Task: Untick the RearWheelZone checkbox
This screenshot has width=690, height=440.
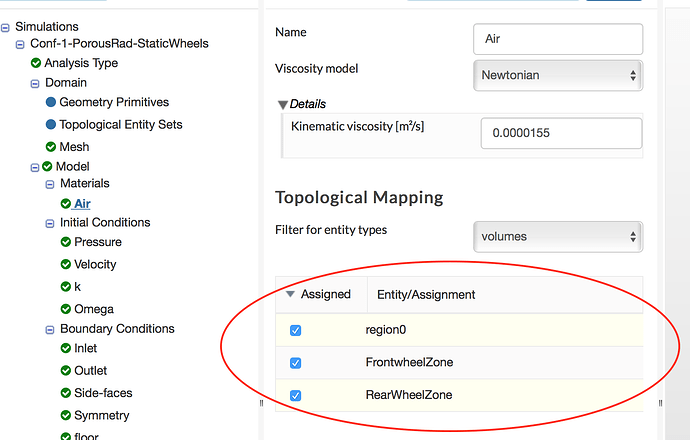Action: 295,396
